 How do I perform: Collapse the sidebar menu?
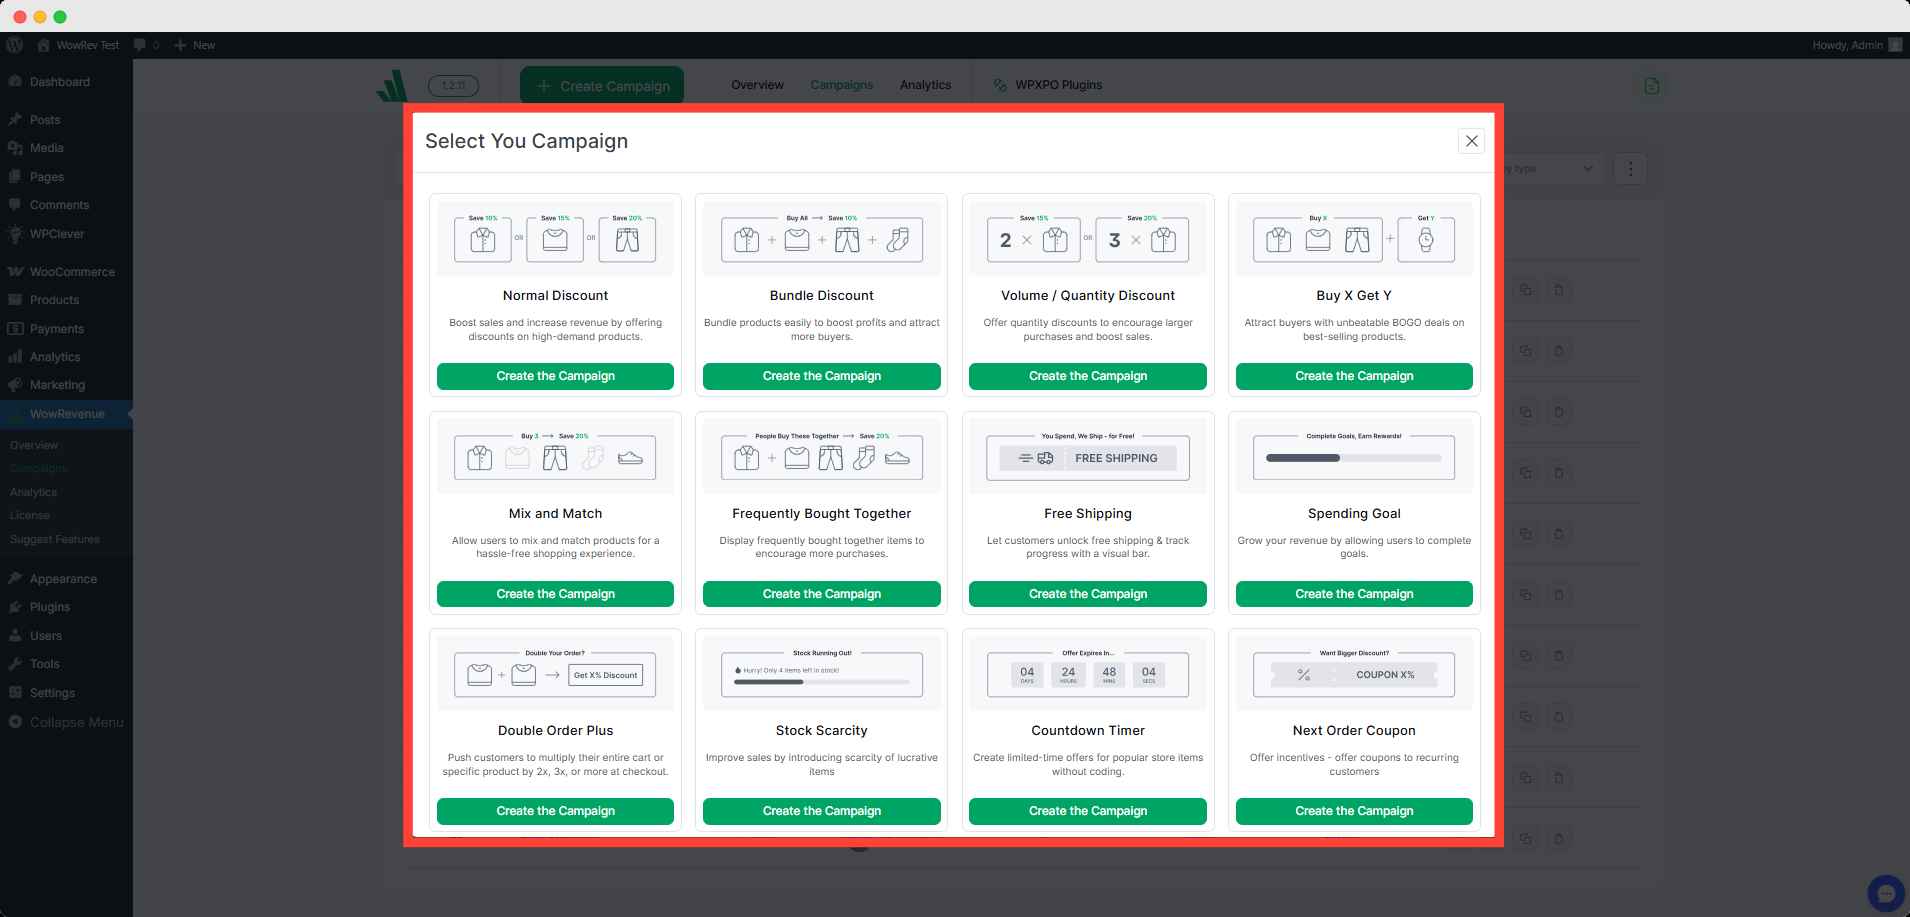coord(66,722)
